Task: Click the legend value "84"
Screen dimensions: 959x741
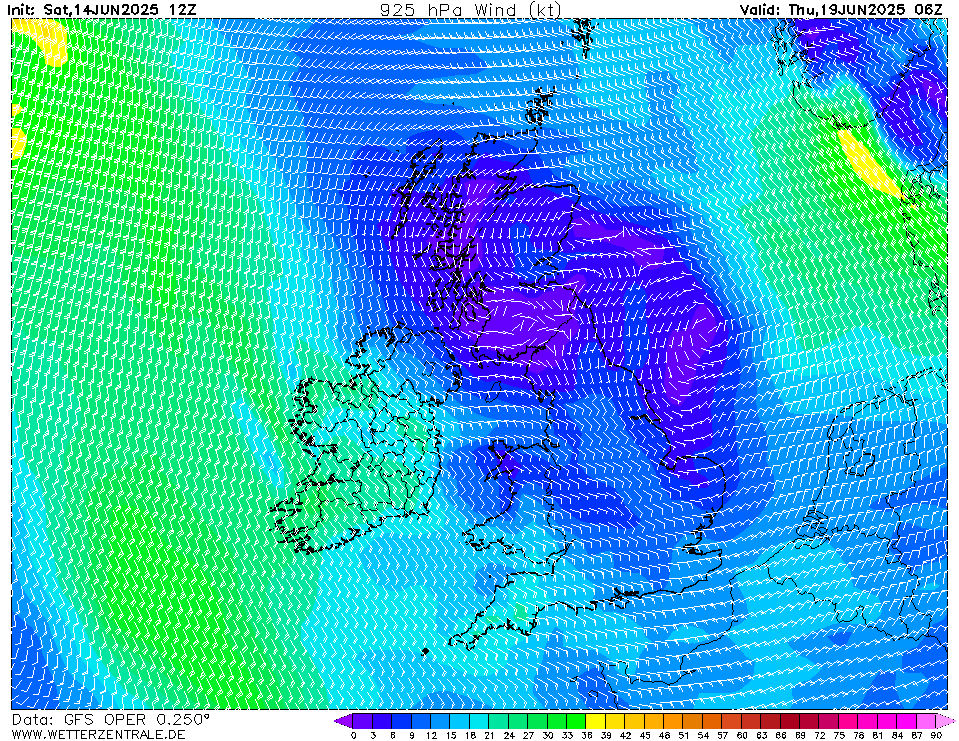Action: (x=897, y=735)
